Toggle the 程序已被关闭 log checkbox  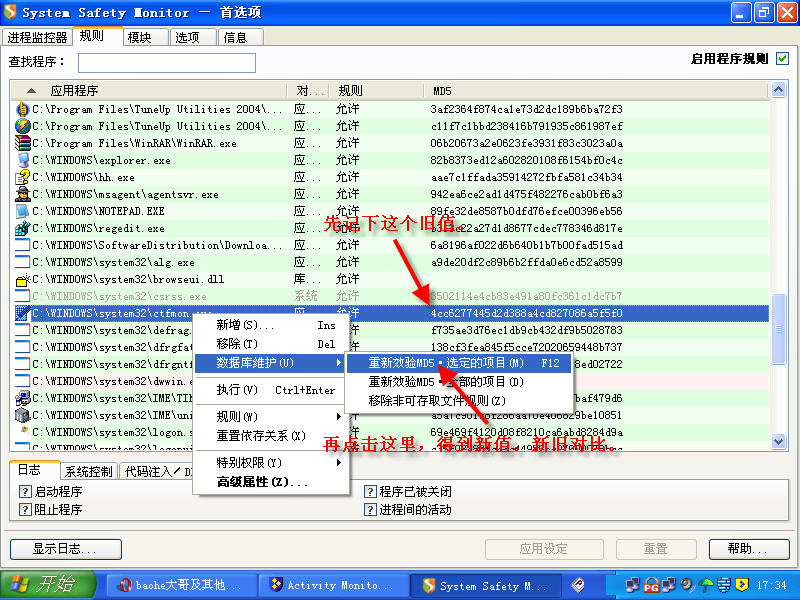(x=370, y=491)
